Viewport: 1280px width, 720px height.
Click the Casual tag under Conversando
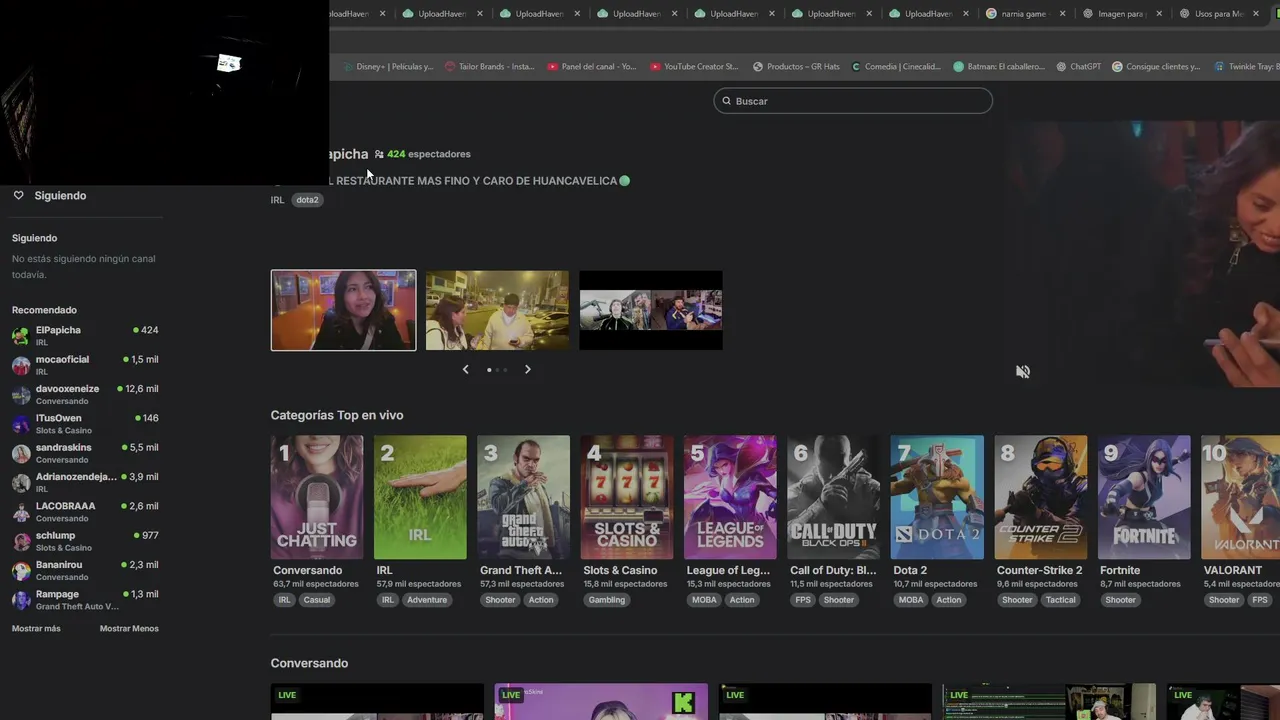point(317,600)
